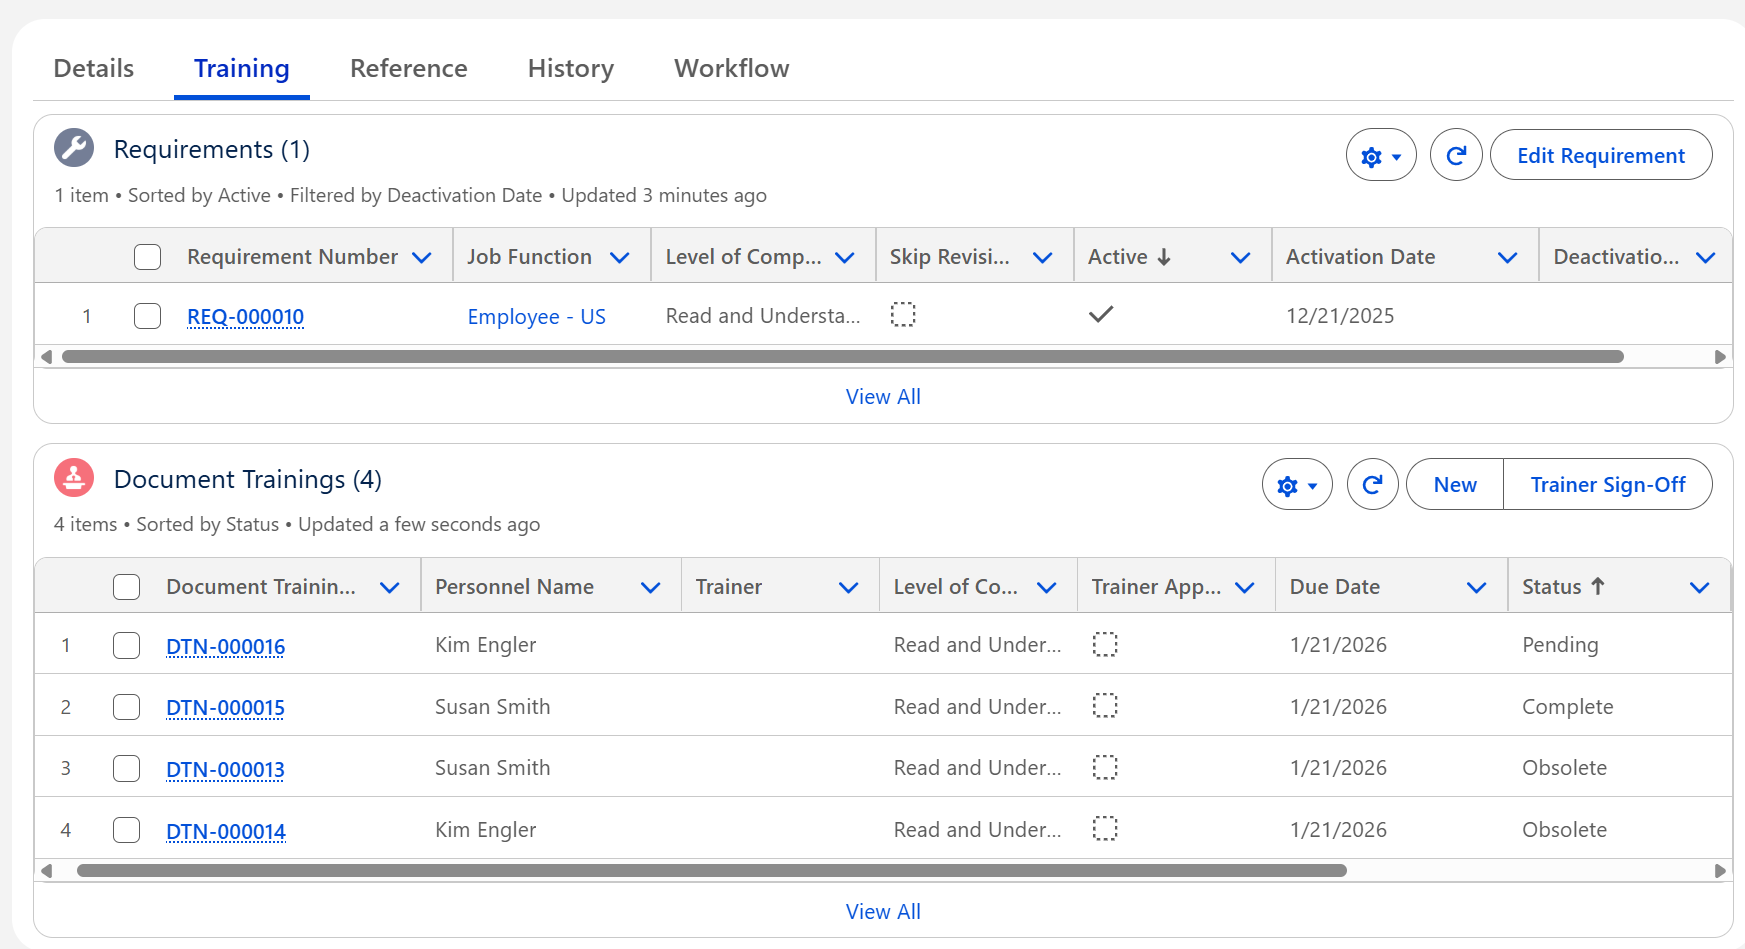The width and height of the screenshot is (1745, 949).
Task: Expand the Job Function column menu
Action: click(x=620, y=258)
